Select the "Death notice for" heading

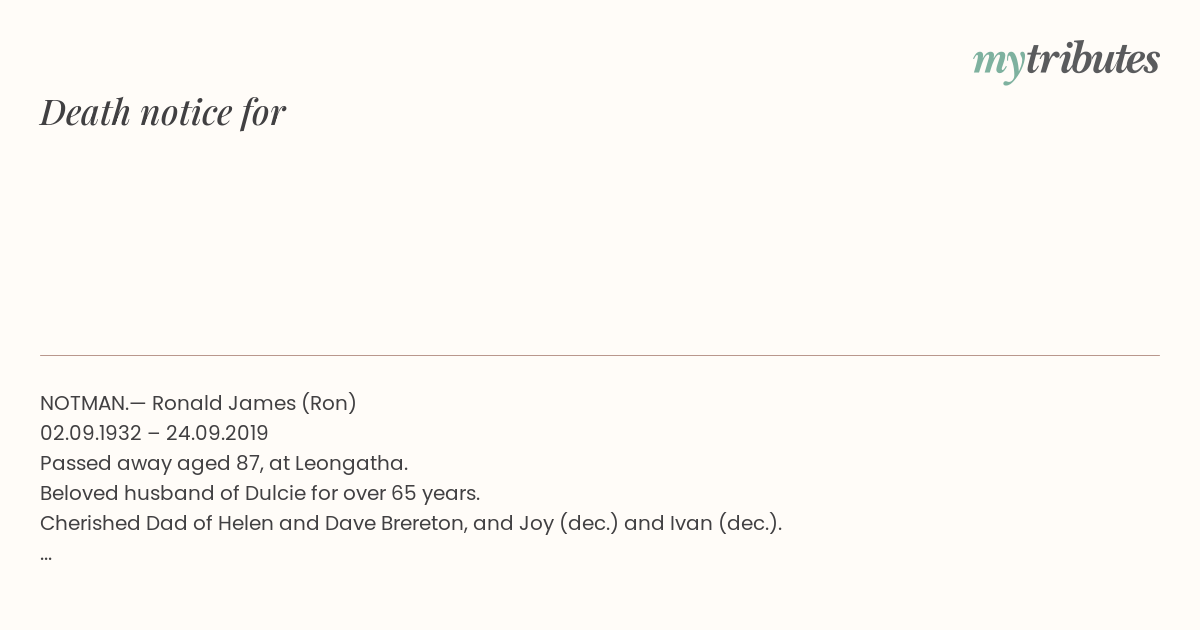(x=163, y=112)
